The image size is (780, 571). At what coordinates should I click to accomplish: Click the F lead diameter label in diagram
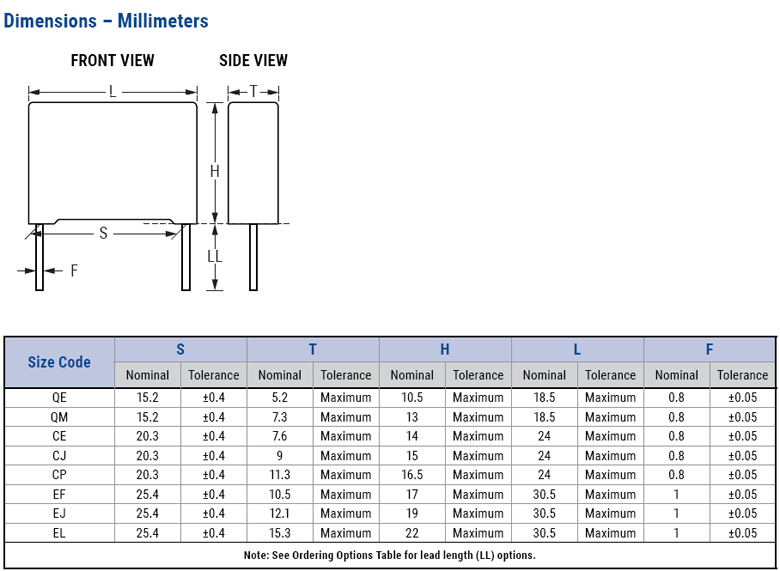click(74, 270)
